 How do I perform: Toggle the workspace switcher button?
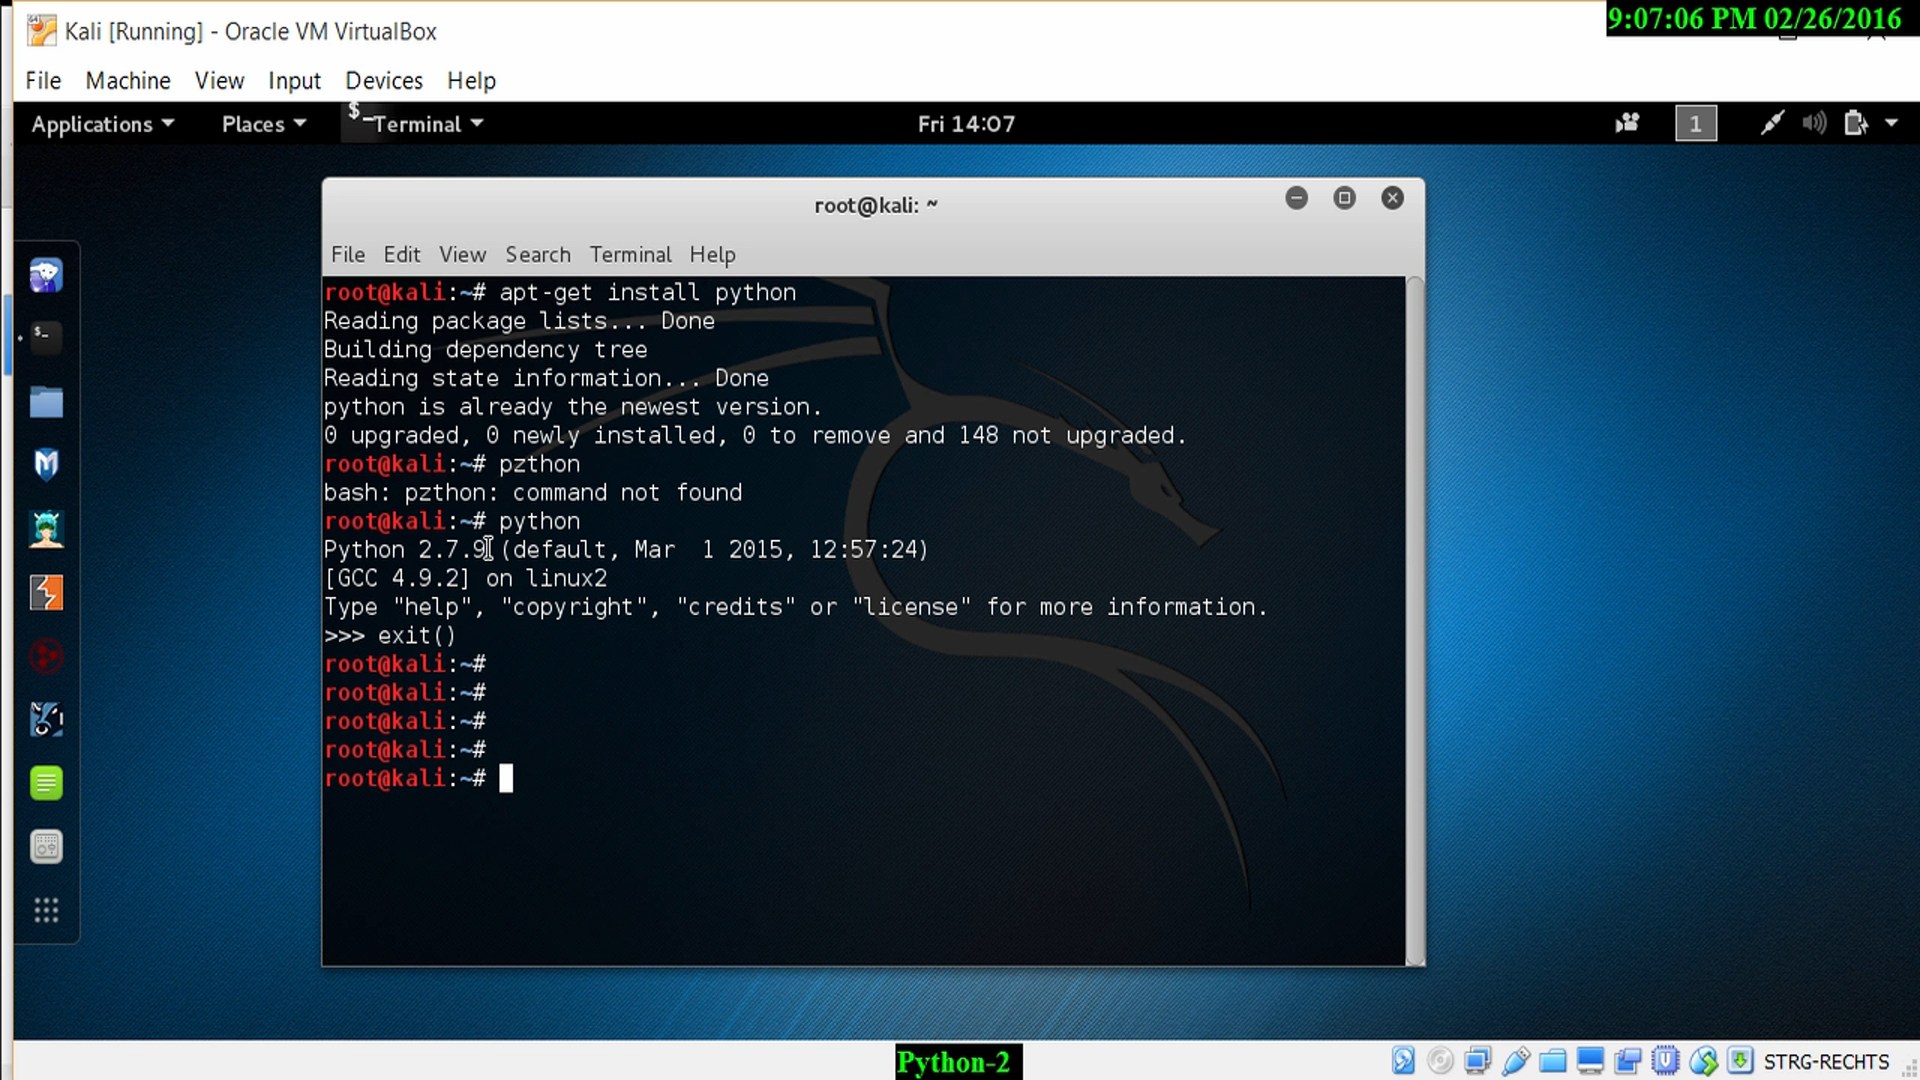1695,123
